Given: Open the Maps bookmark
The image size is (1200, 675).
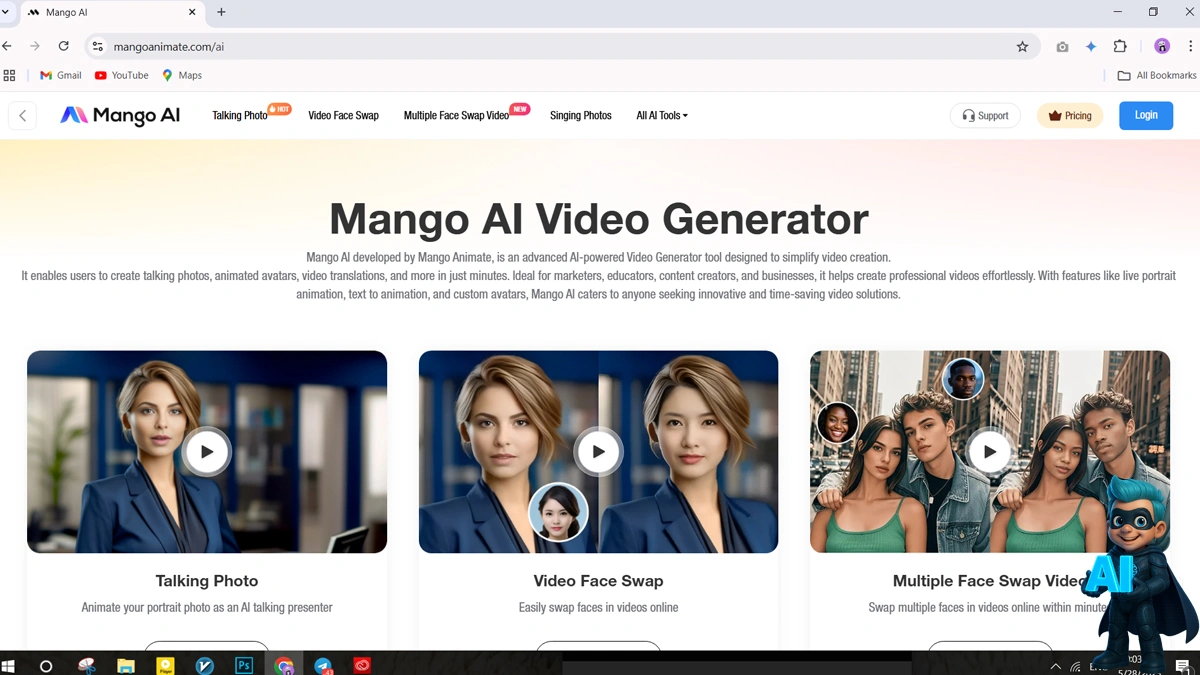Looking at the screenshot, I should (182, 75).
